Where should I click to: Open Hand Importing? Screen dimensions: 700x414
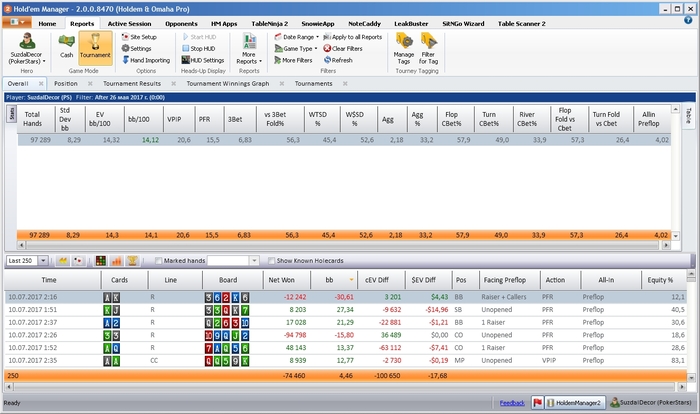[146, 60]
